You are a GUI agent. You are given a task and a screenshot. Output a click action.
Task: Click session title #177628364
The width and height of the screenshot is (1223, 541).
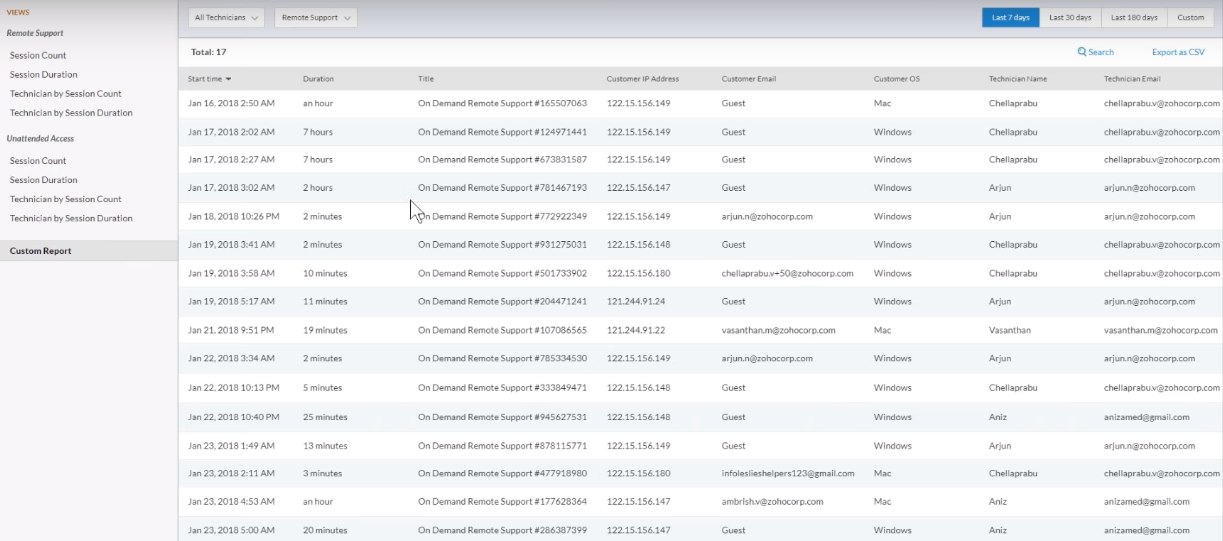coord(502,502)
